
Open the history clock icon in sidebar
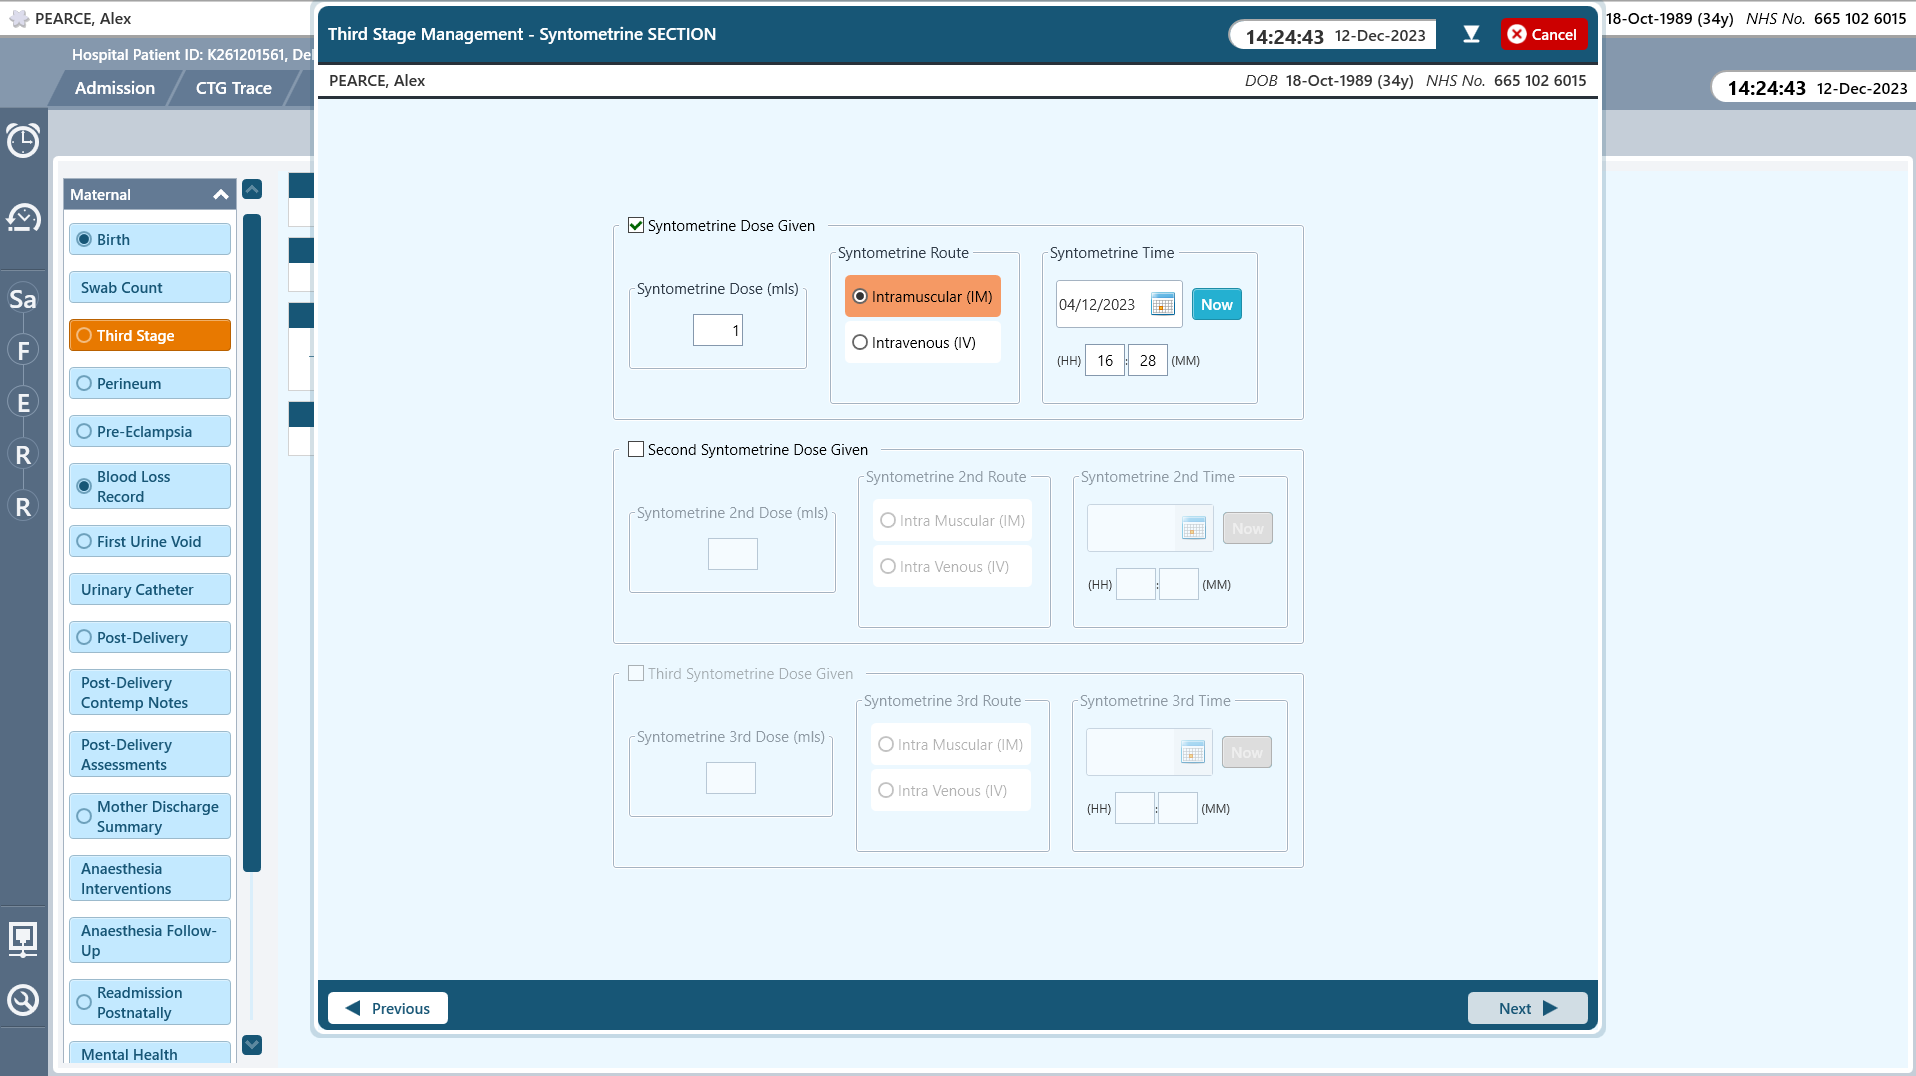coord(23,218)
